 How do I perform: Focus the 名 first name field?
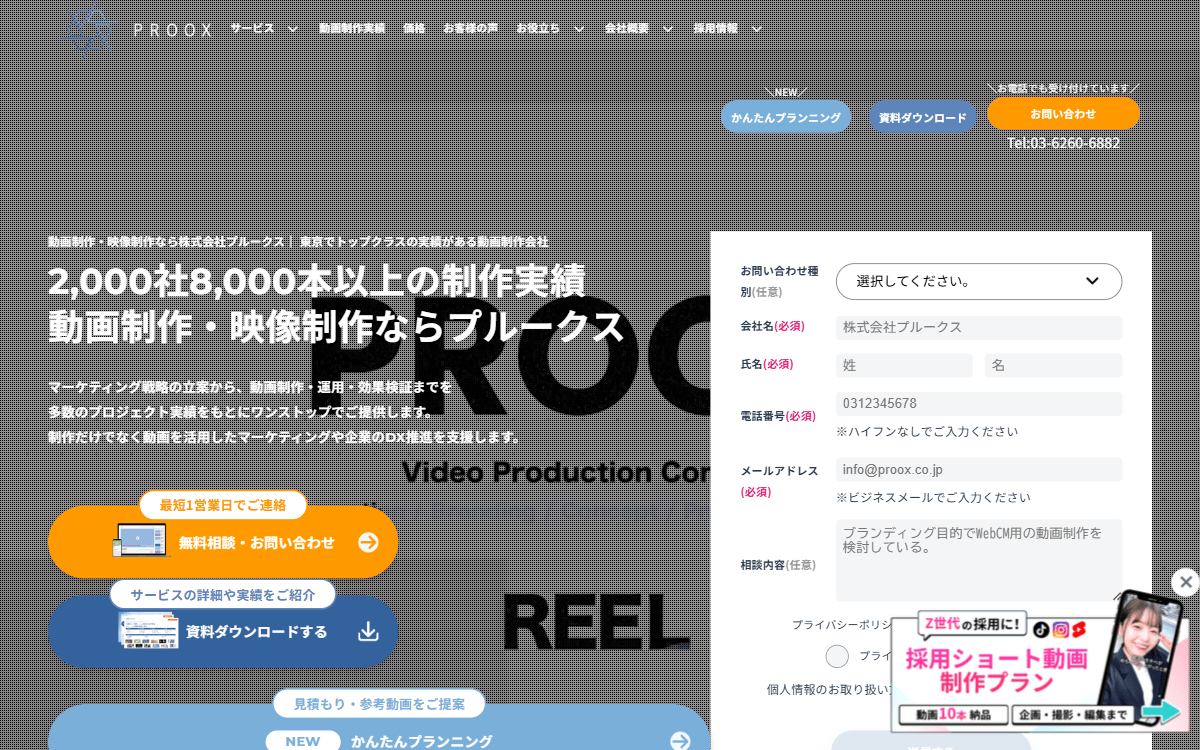[1054, 365]
